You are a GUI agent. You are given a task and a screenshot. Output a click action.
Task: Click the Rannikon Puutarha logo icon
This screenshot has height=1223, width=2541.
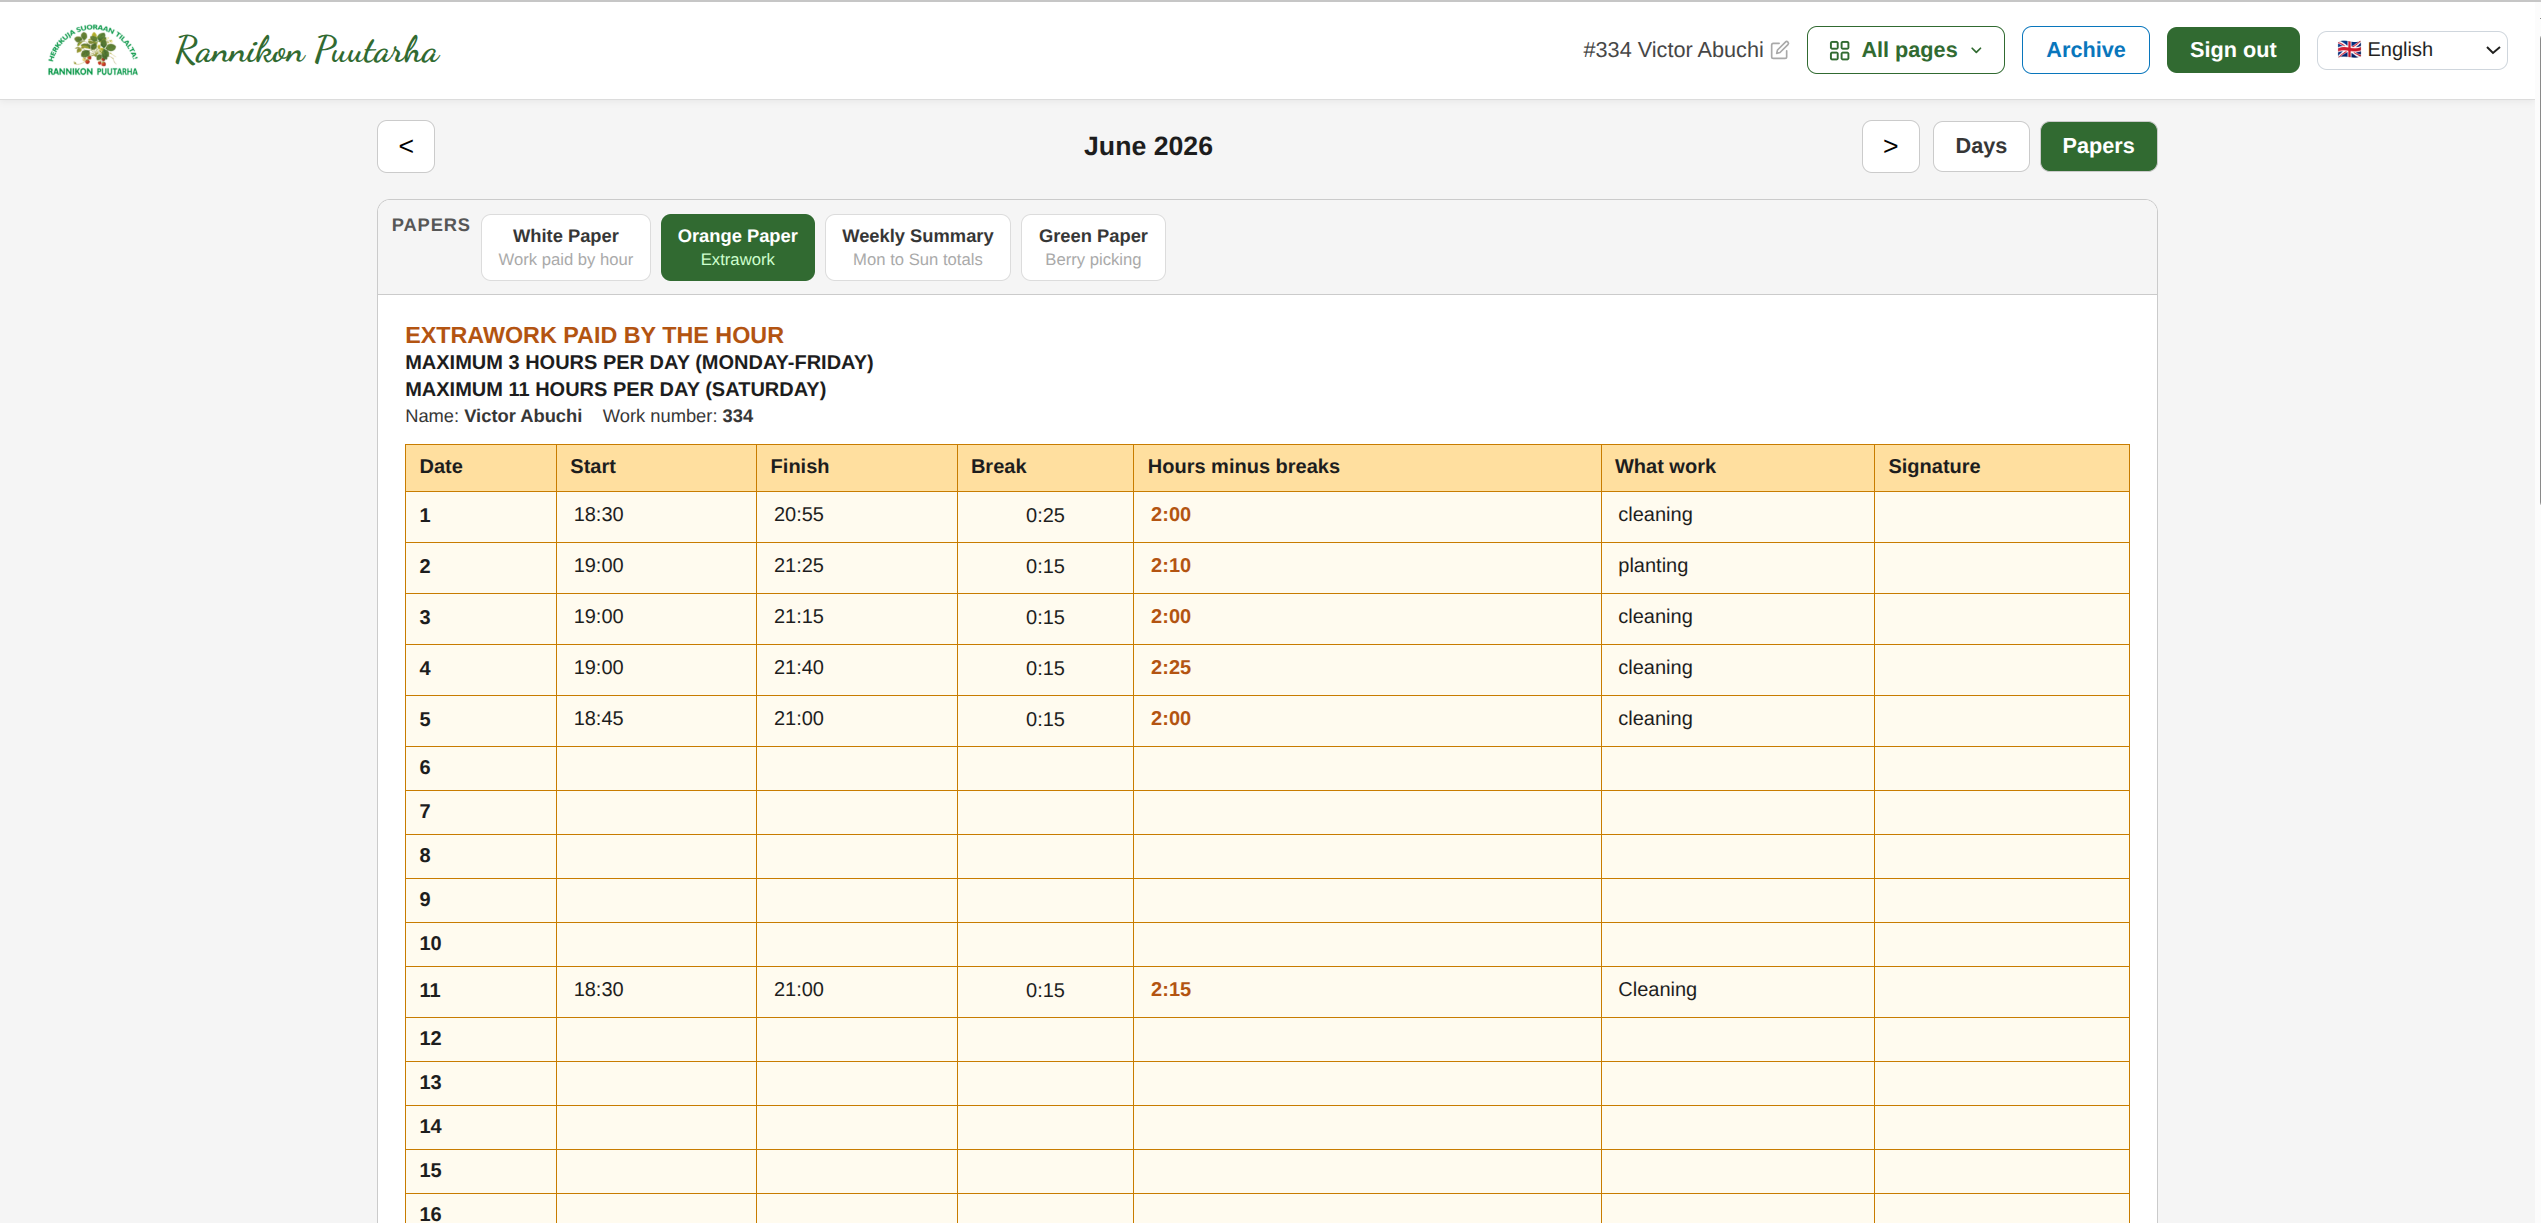pyautogui.click(x=93, y=50)
